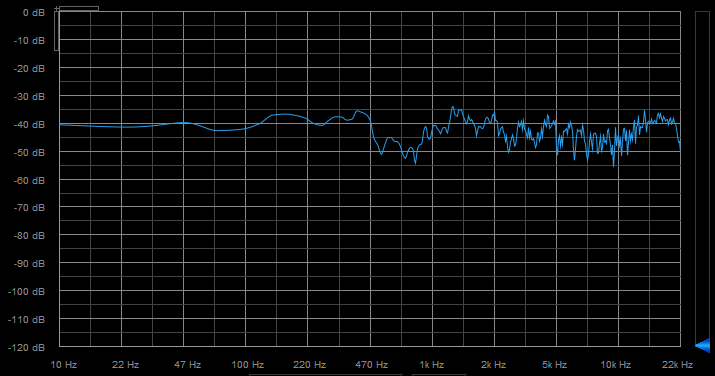Click the 1k Hz frequency label
This screenshot has width=715, height=376.
[x=432, y=365]
